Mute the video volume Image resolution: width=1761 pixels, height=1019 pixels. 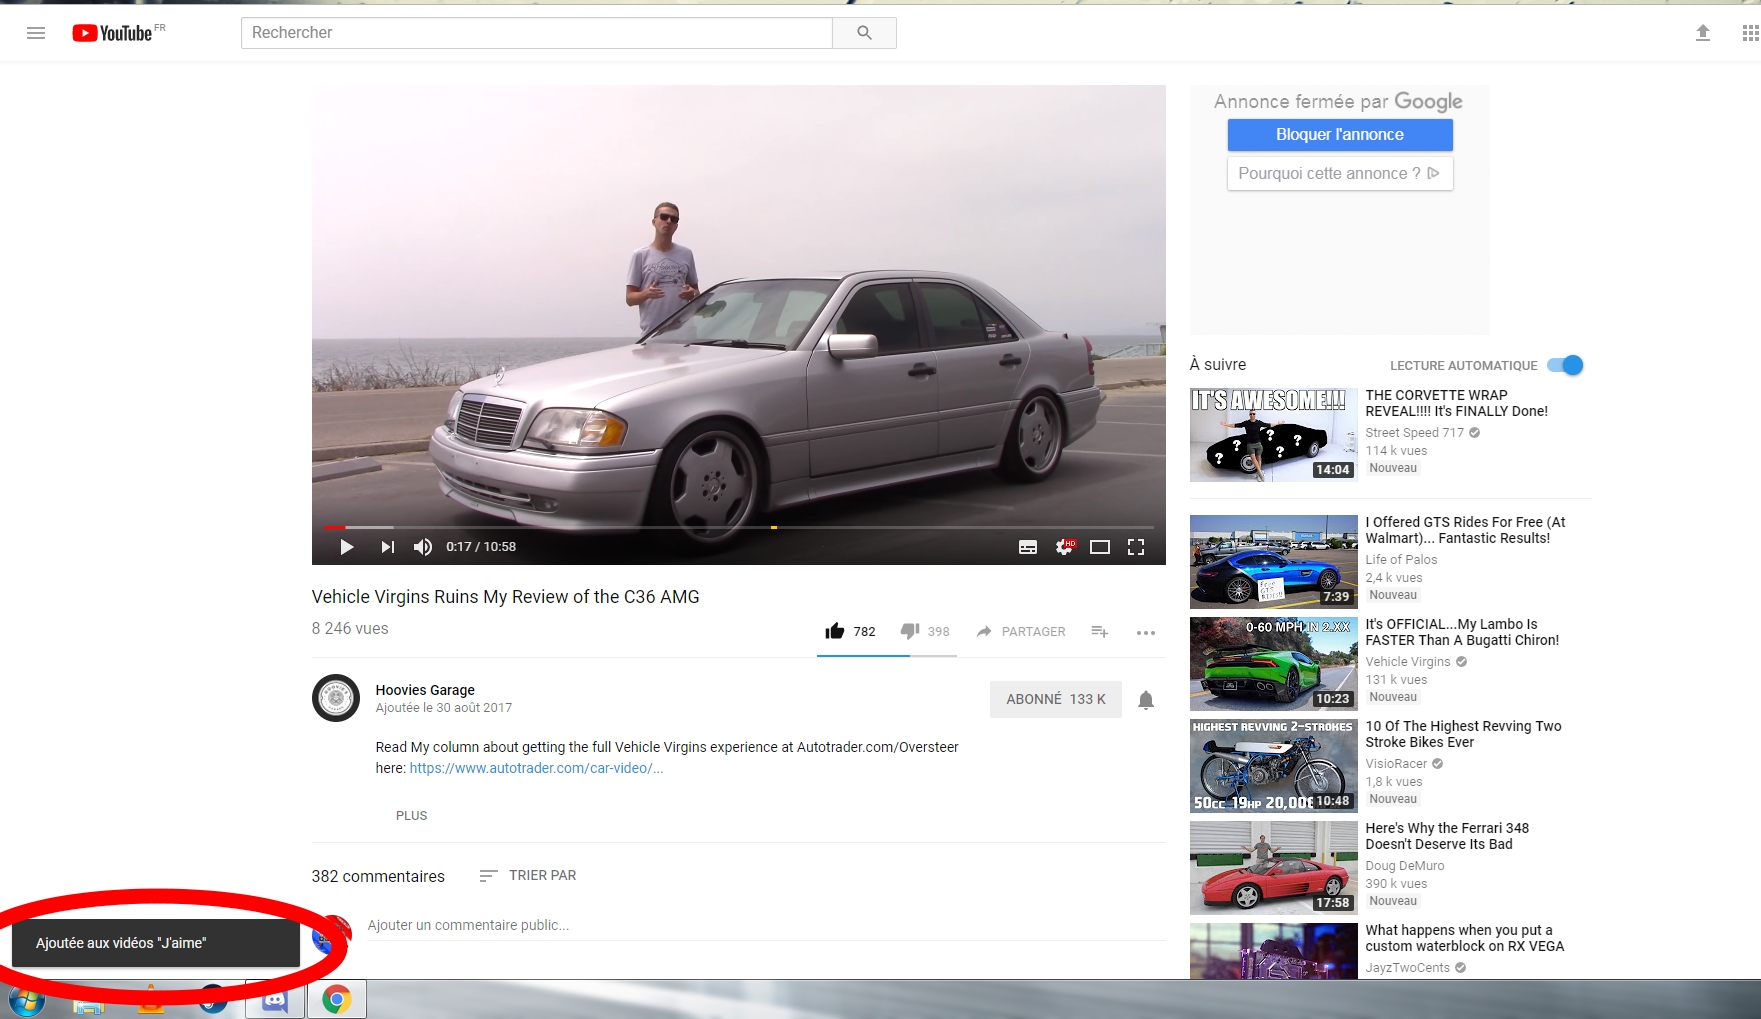click(423, 547)
